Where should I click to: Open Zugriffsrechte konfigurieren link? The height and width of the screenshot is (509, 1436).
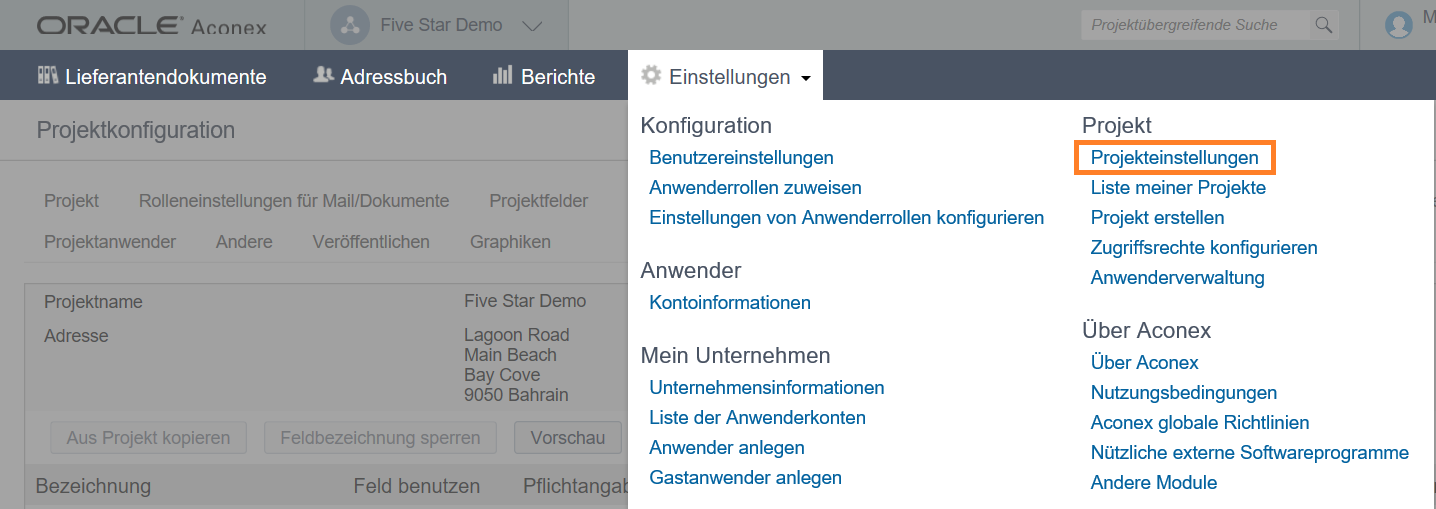click(1204, 247)
